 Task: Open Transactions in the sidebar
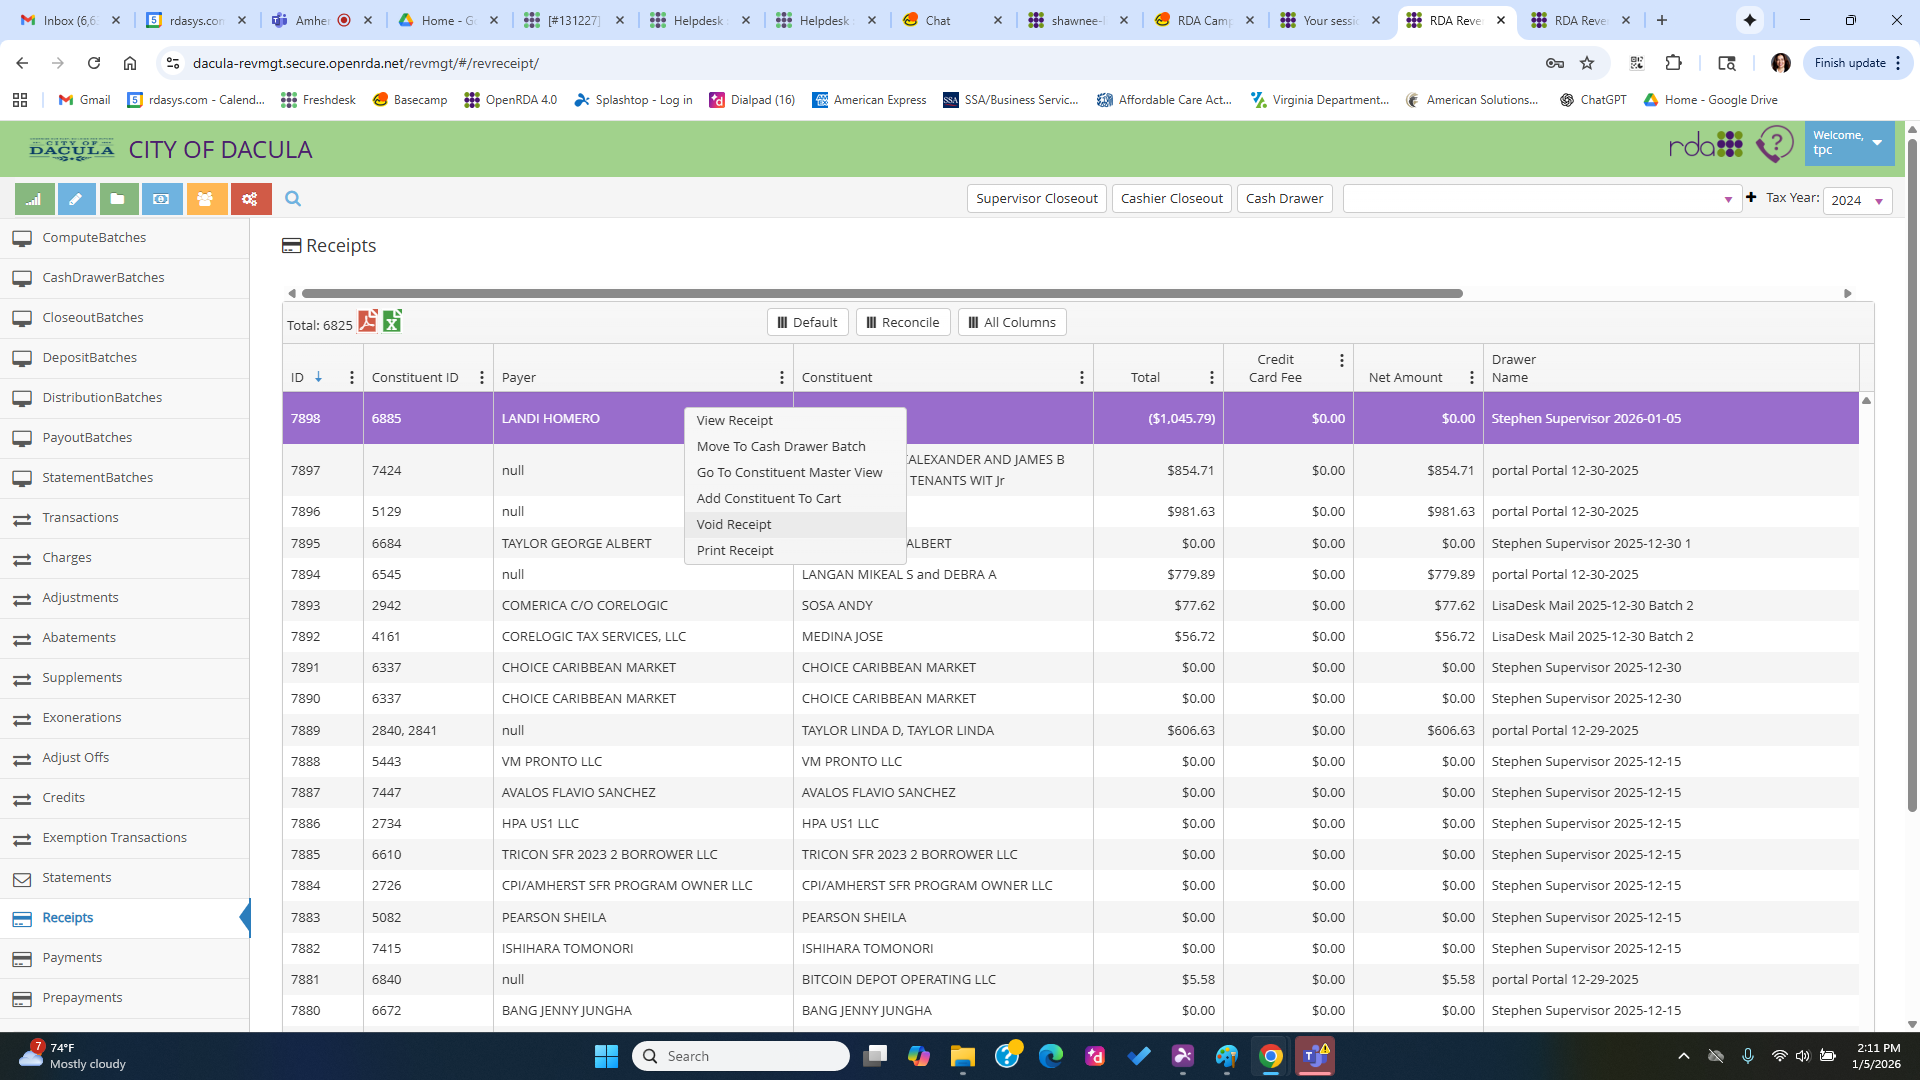pos(80,518)
